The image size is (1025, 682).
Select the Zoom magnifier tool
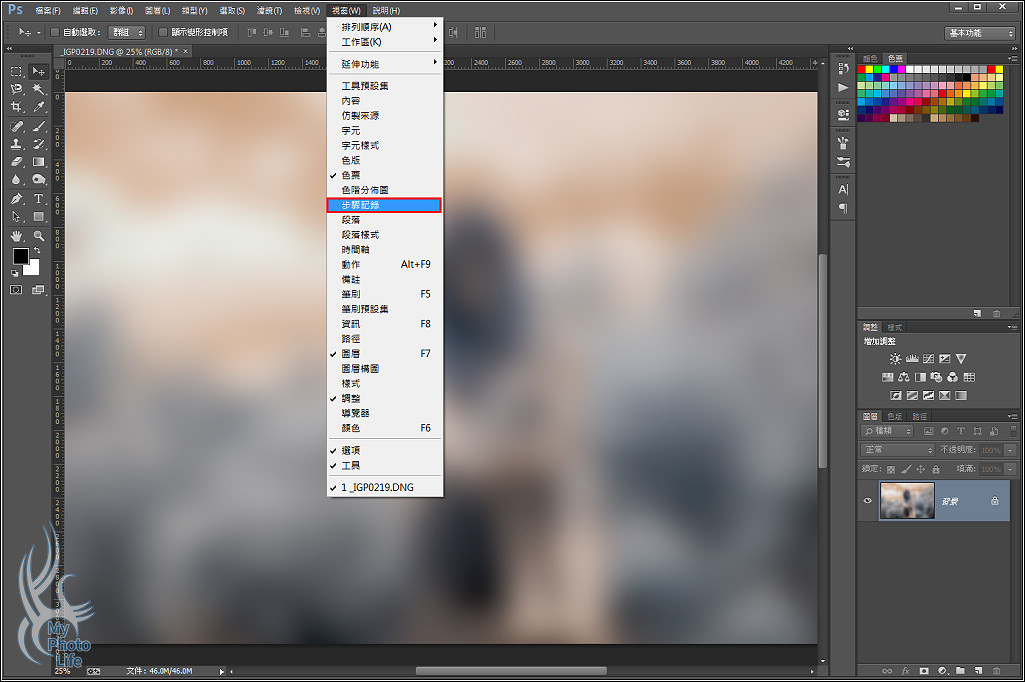(39, 236)
